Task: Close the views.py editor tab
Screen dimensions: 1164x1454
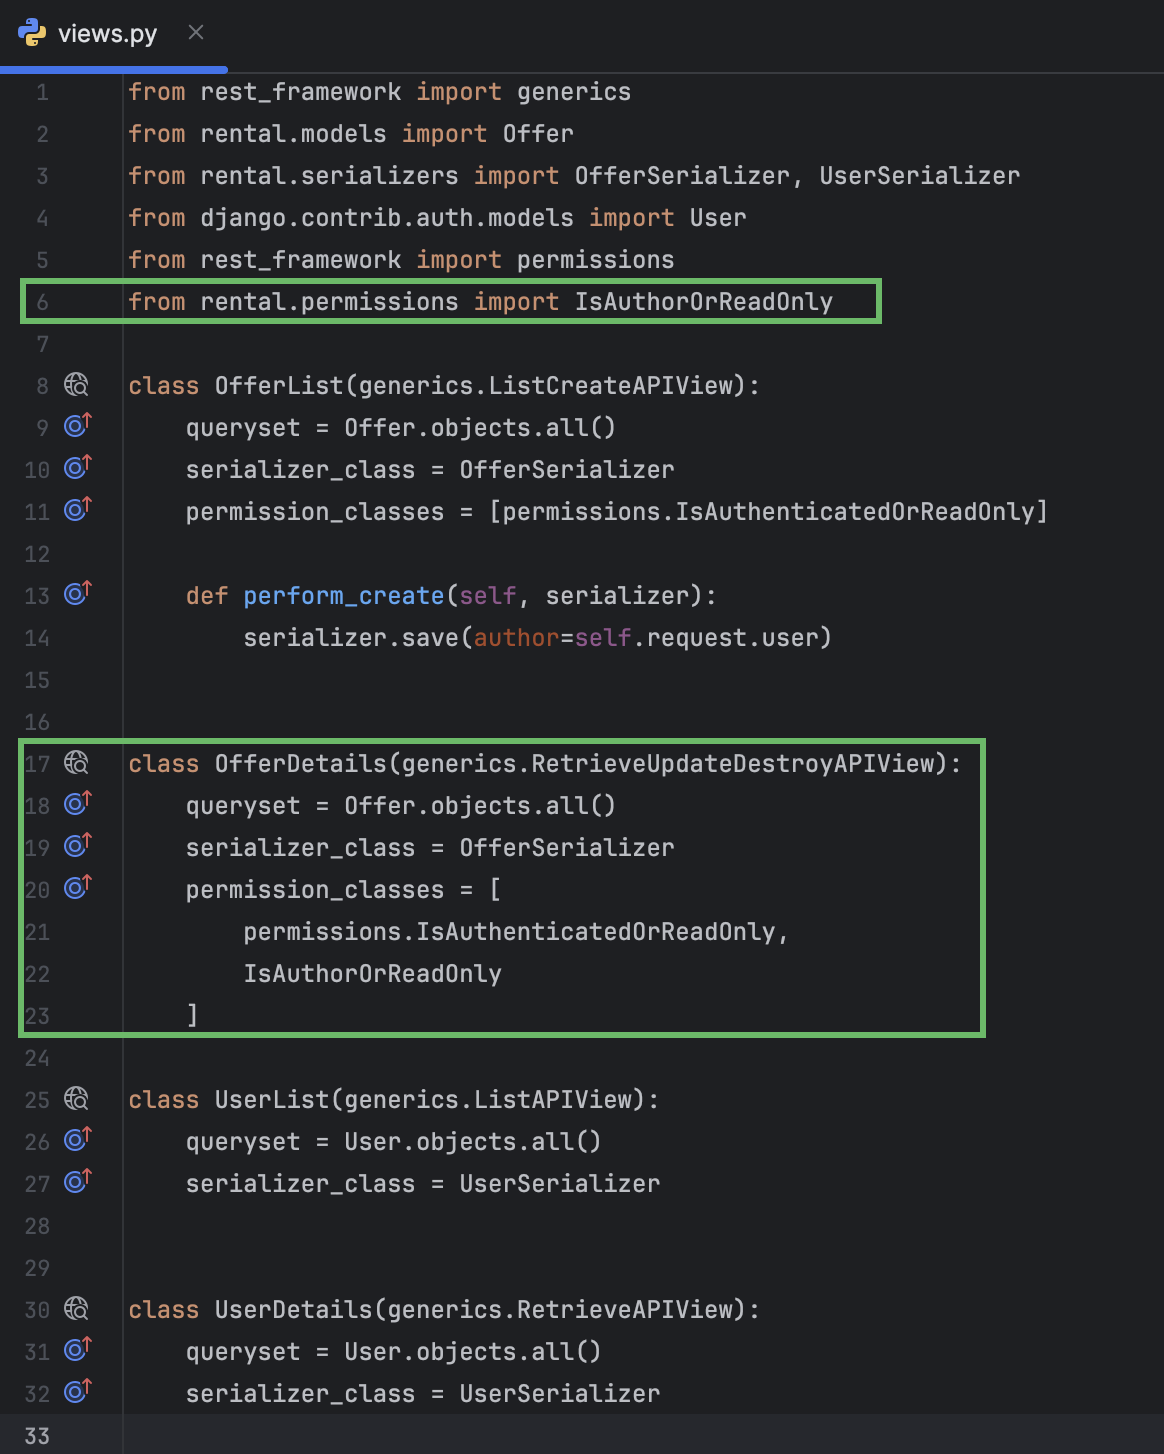Action: [195, 33]
